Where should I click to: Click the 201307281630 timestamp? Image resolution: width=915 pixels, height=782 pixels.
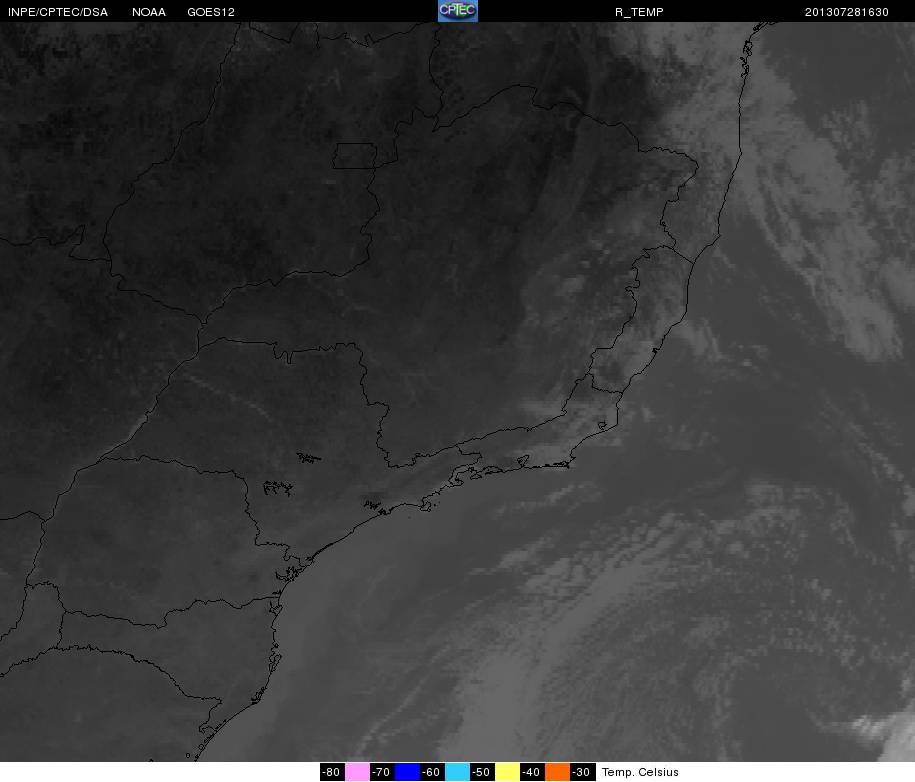point(847,12)
